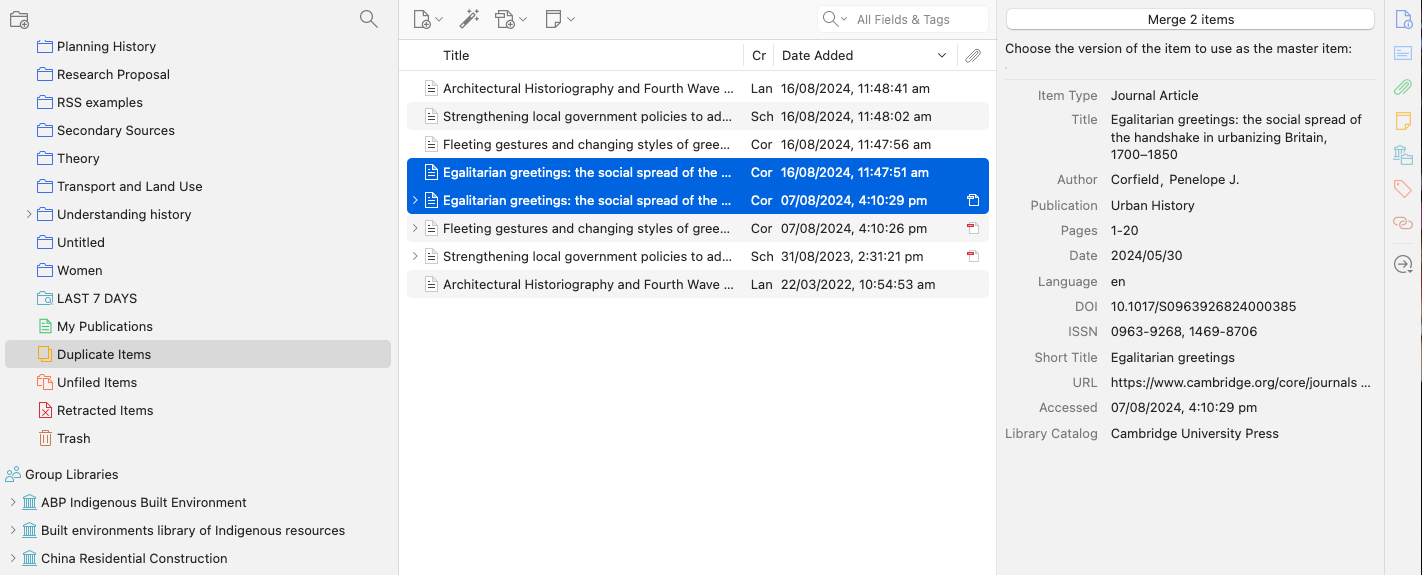This screenshot has width=1422, height=575.
Task: Expand Strengthening local government item added 31/08/2023
Action: (x=415, y=256)
